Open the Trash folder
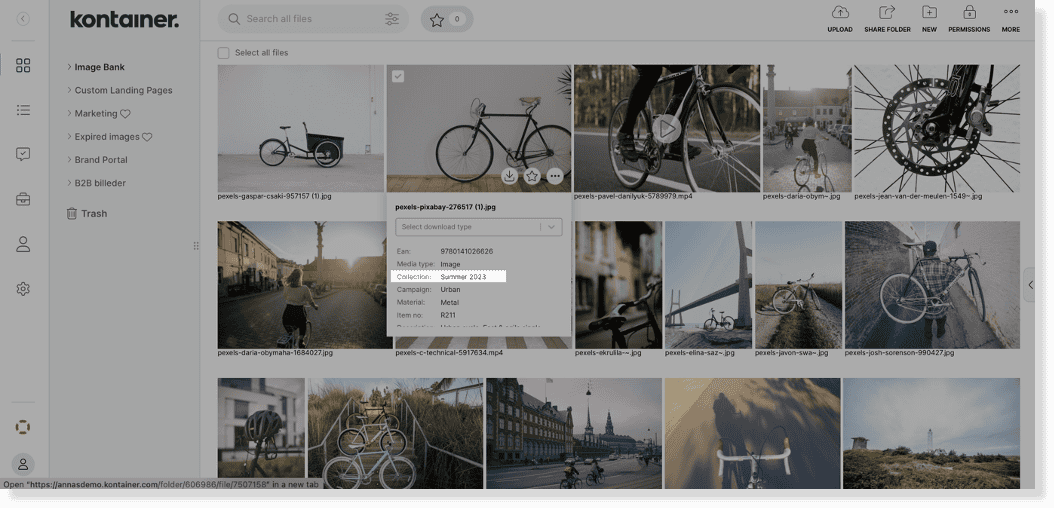 click(x=94, y=214)
